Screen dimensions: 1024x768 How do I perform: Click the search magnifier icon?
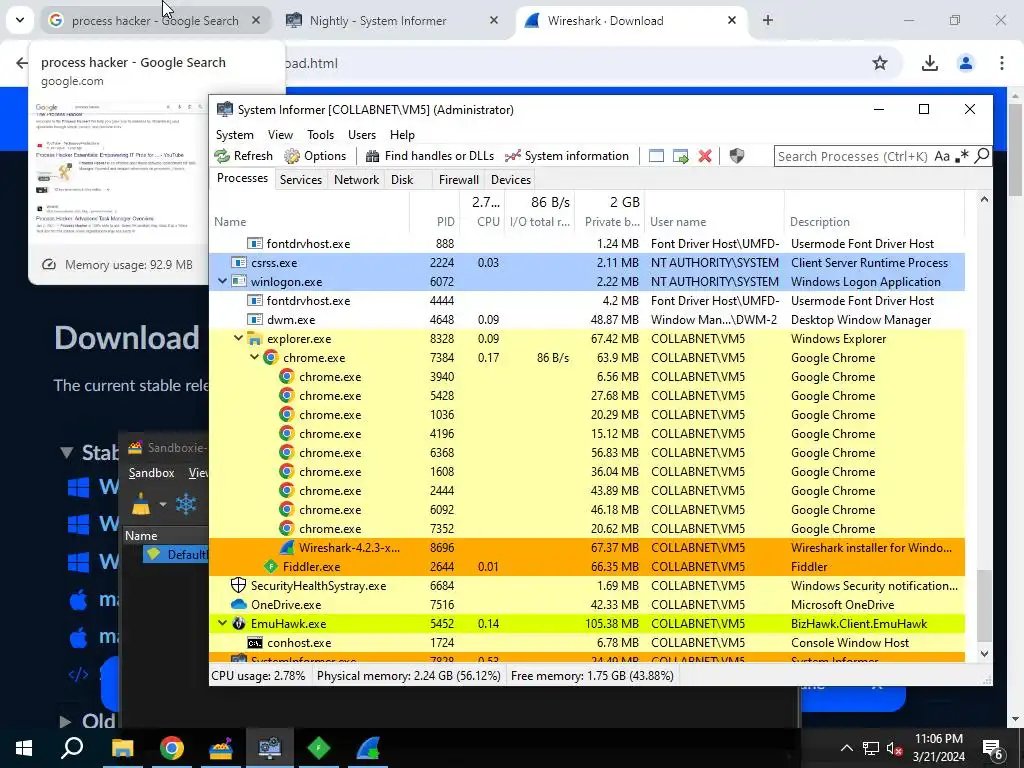[x=982, y=156]
